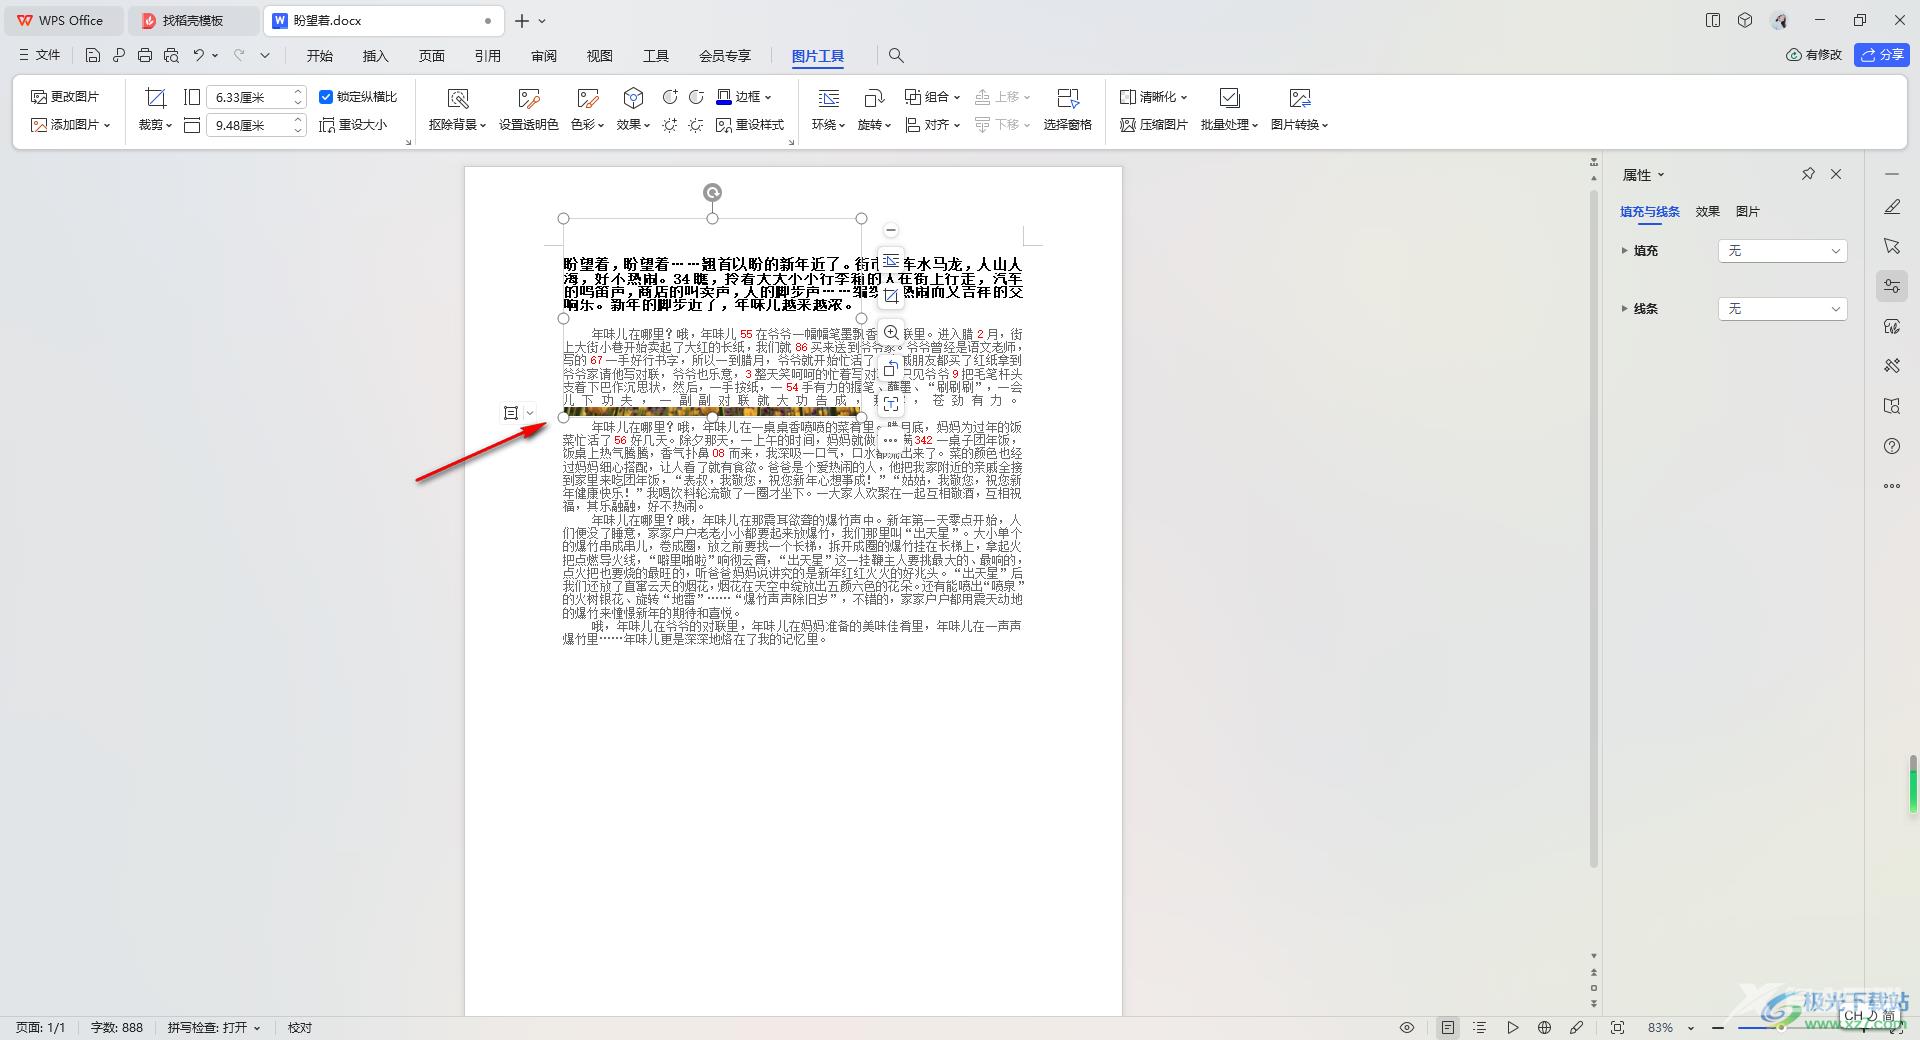Click the increase contrast icon
Viewport: 1920px width, 1040px height.
[x=670, y=97]
